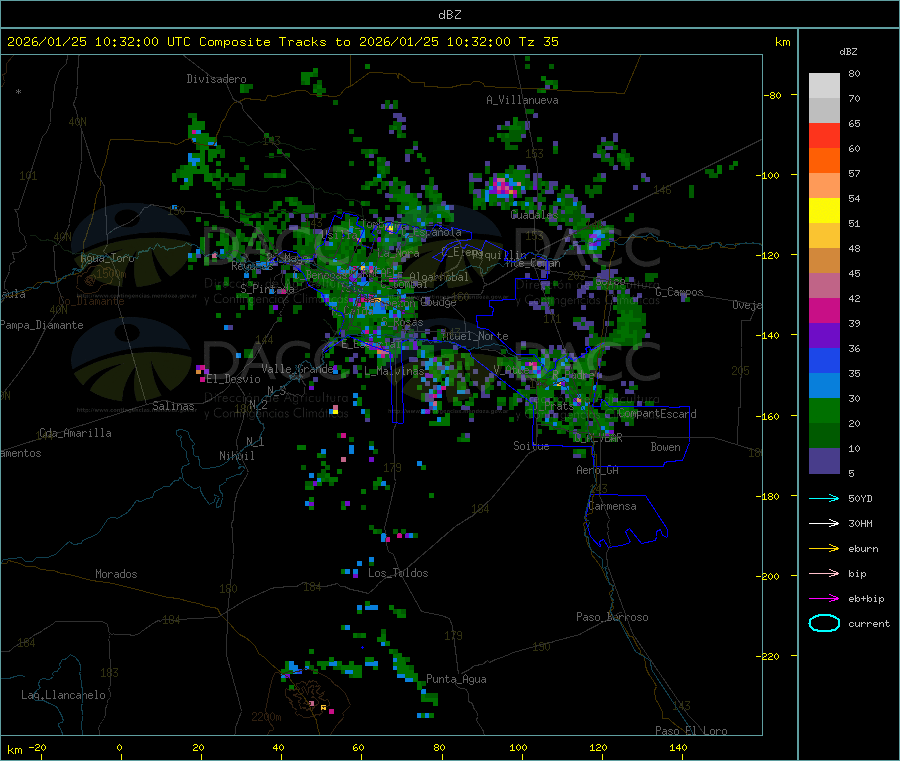Viewport: 900px width, 761px height.
Task: Click the Goudge map label
Action: pyautogui.click(x=439, y=302)
